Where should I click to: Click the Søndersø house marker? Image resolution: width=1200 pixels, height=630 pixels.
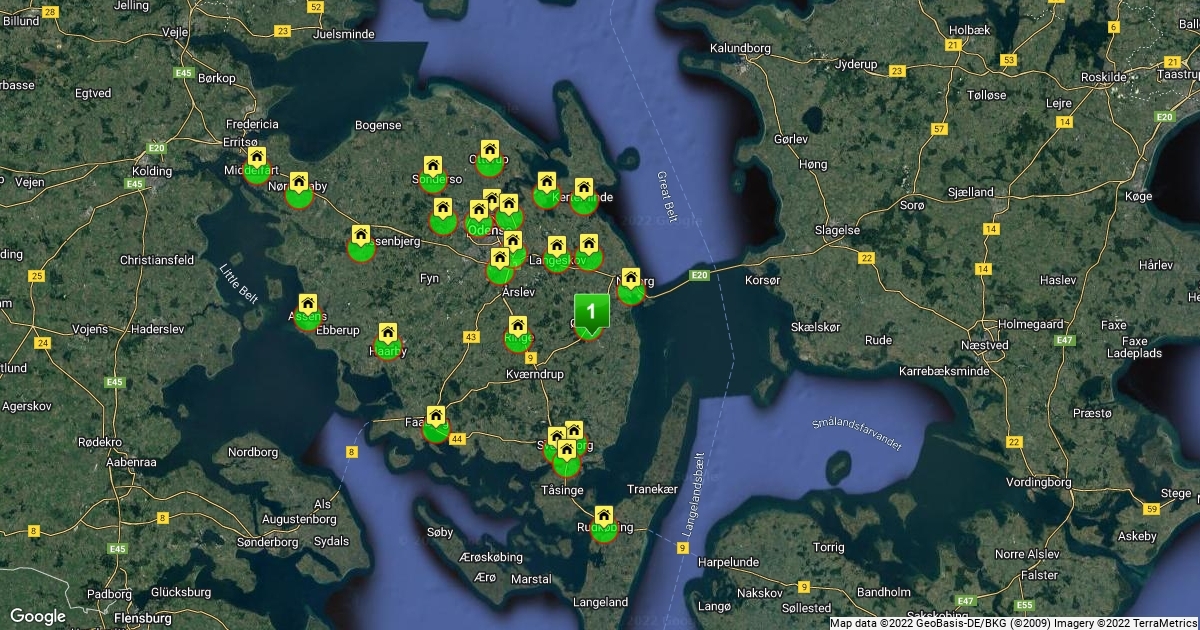click(x=433, y=168)
